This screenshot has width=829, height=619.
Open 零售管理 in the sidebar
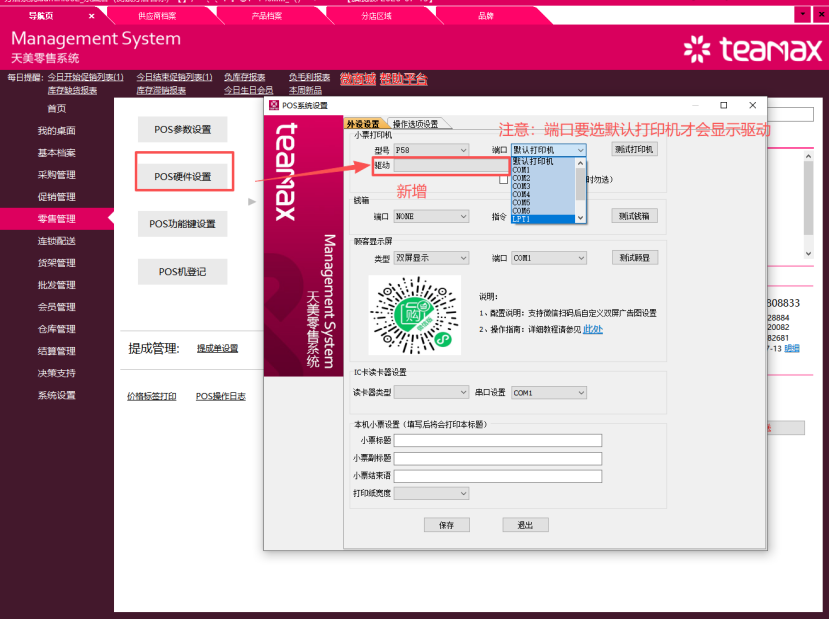(57, 219)
